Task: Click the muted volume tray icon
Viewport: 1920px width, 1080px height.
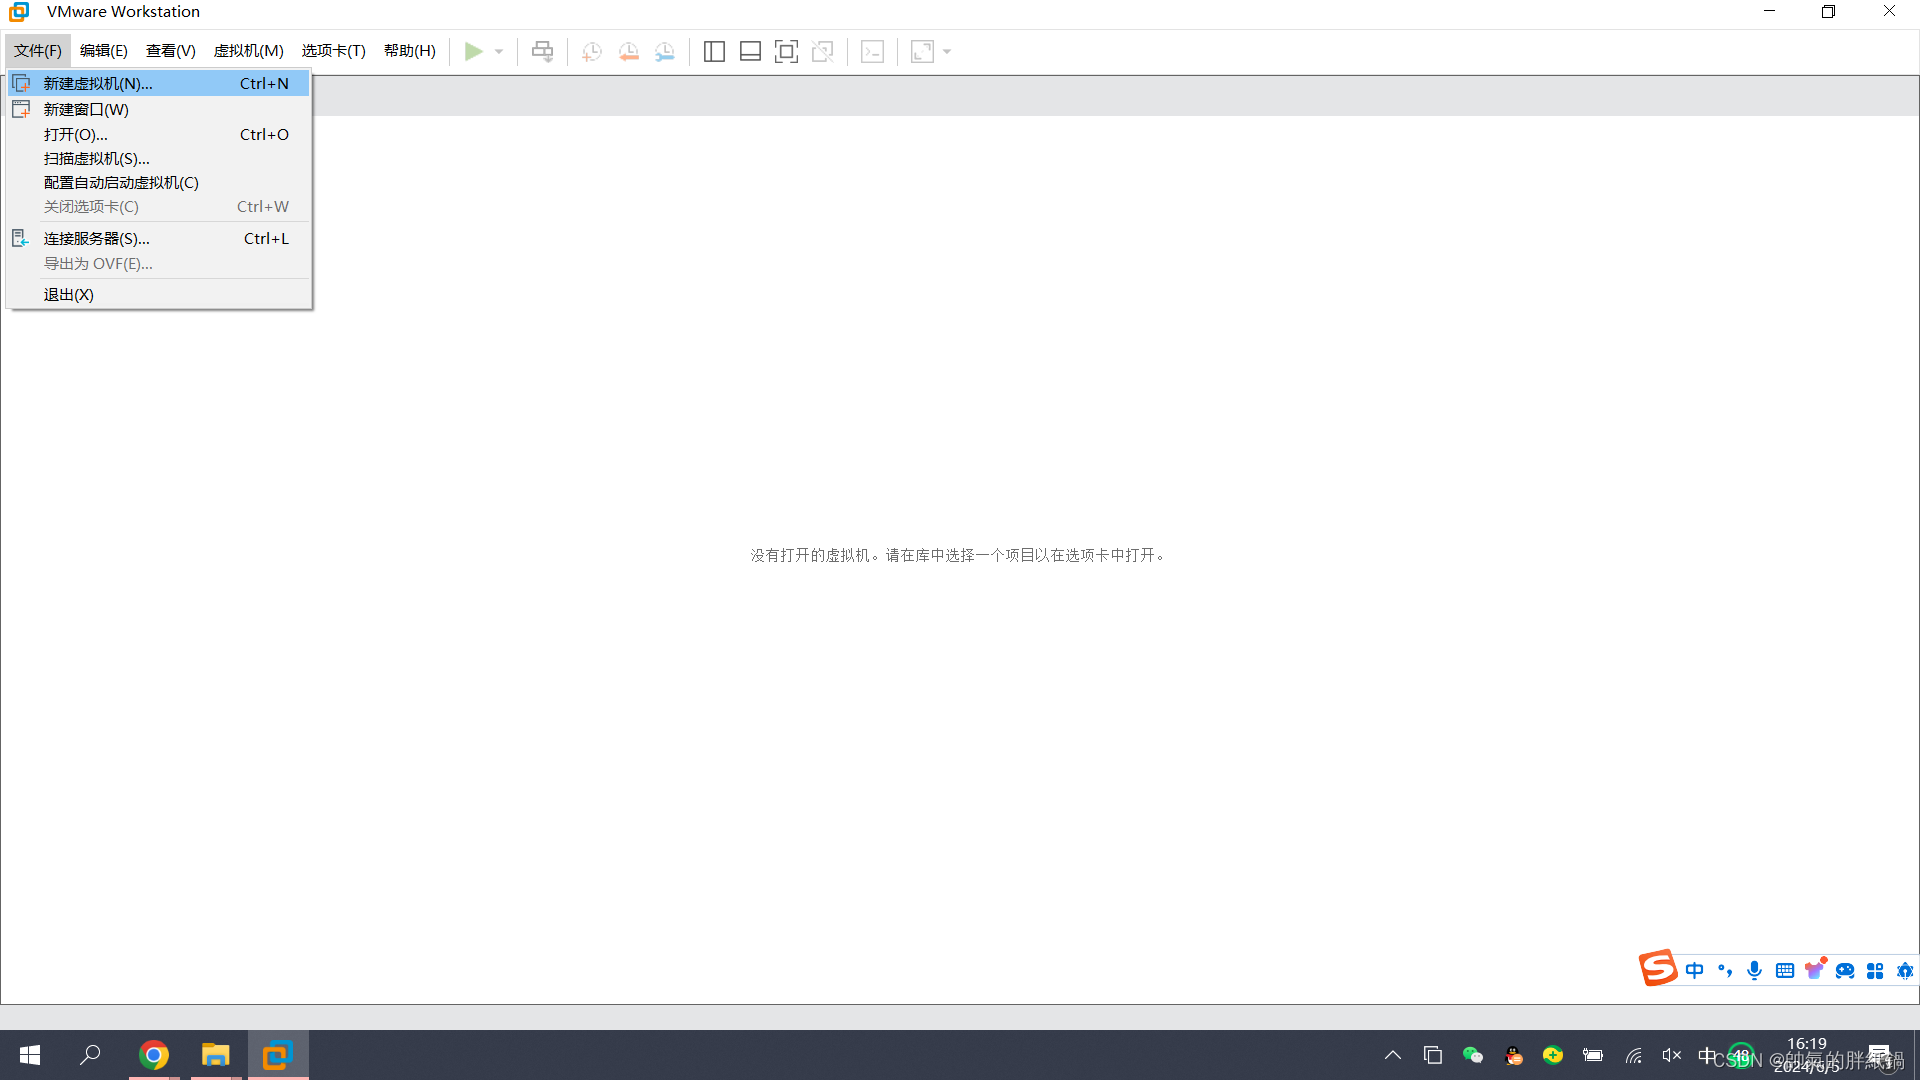Action: click(1671, 1055)
